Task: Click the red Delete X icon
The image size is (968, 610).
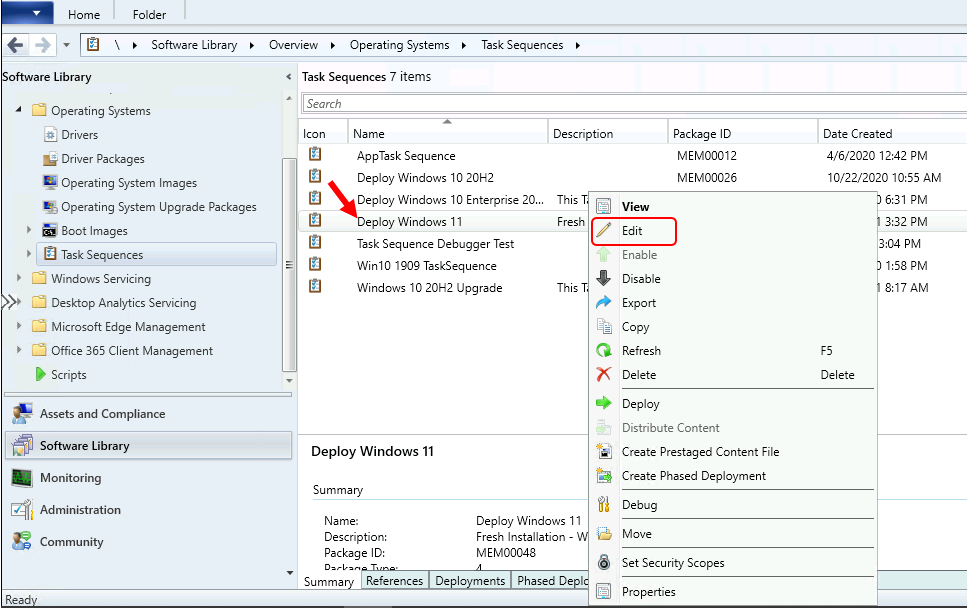Action: 604,374
